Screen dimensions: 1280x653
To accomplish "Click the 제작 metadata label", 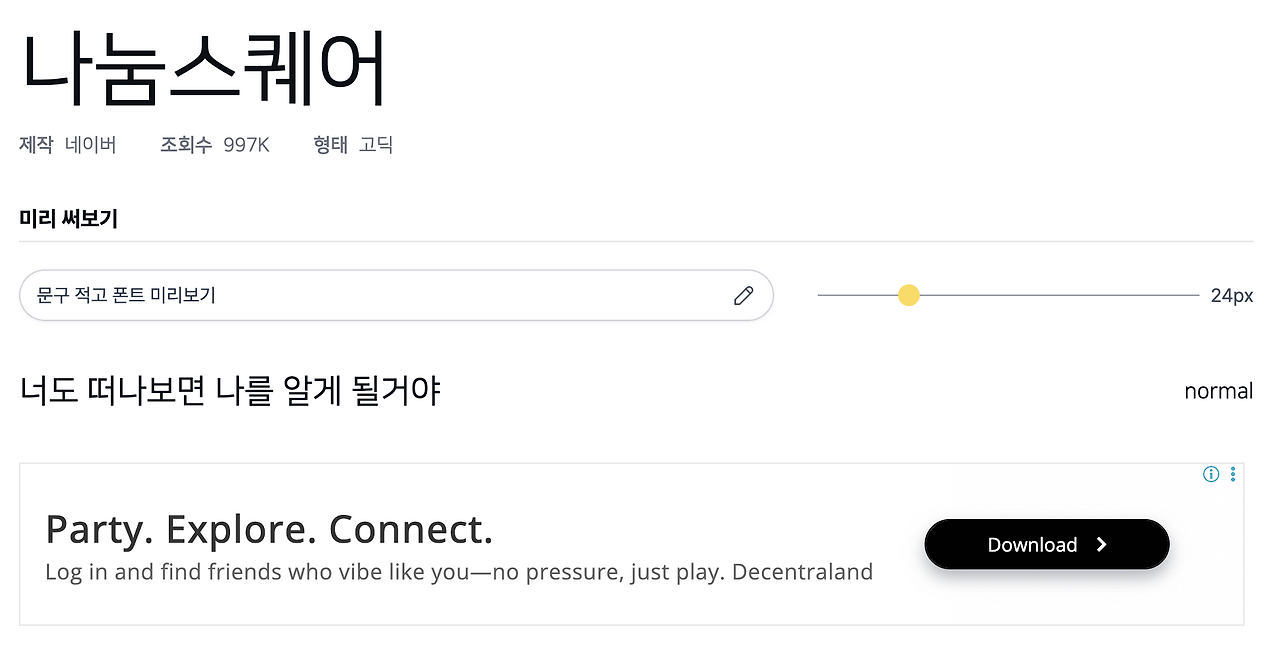I will click(x=35, y=144).
